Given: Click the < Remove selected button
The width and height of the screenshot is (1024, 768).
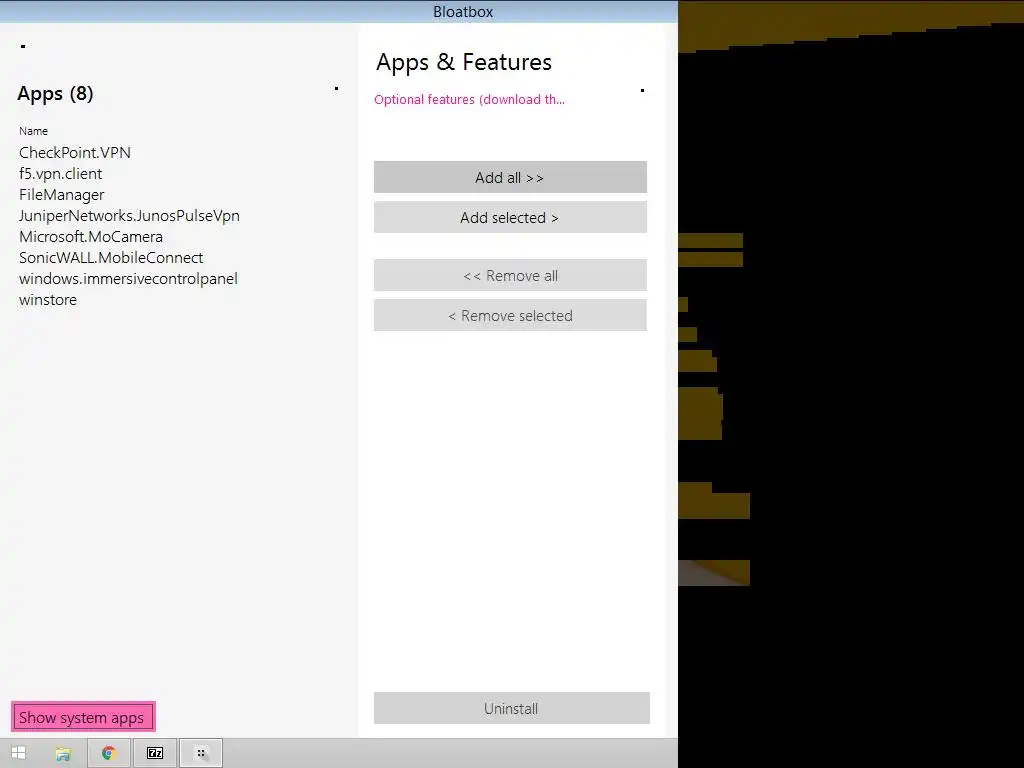Looking at the screenshot, I should tap(510, 315).
